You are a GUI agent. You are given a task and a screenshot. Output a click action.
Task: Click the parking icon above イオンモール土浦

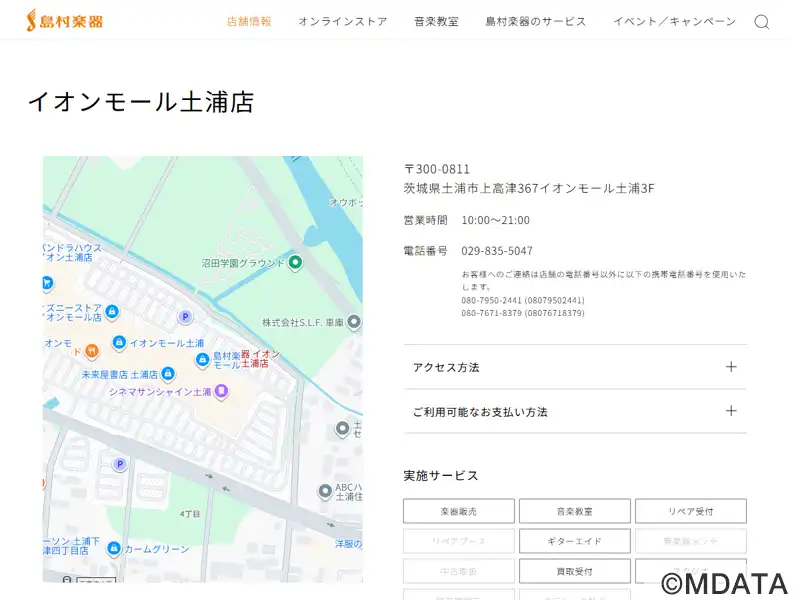[x=184, y=317]
